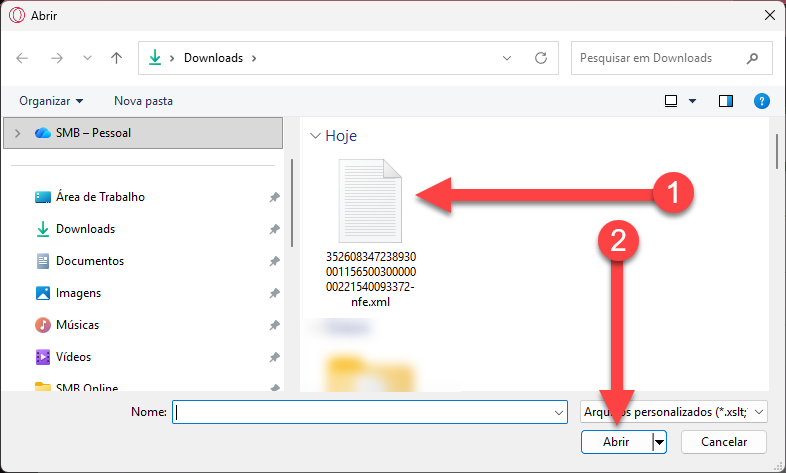This screenshot has width=786, height=473.
Task: Toggle the preview pane
Action: (x=726, y=101)
